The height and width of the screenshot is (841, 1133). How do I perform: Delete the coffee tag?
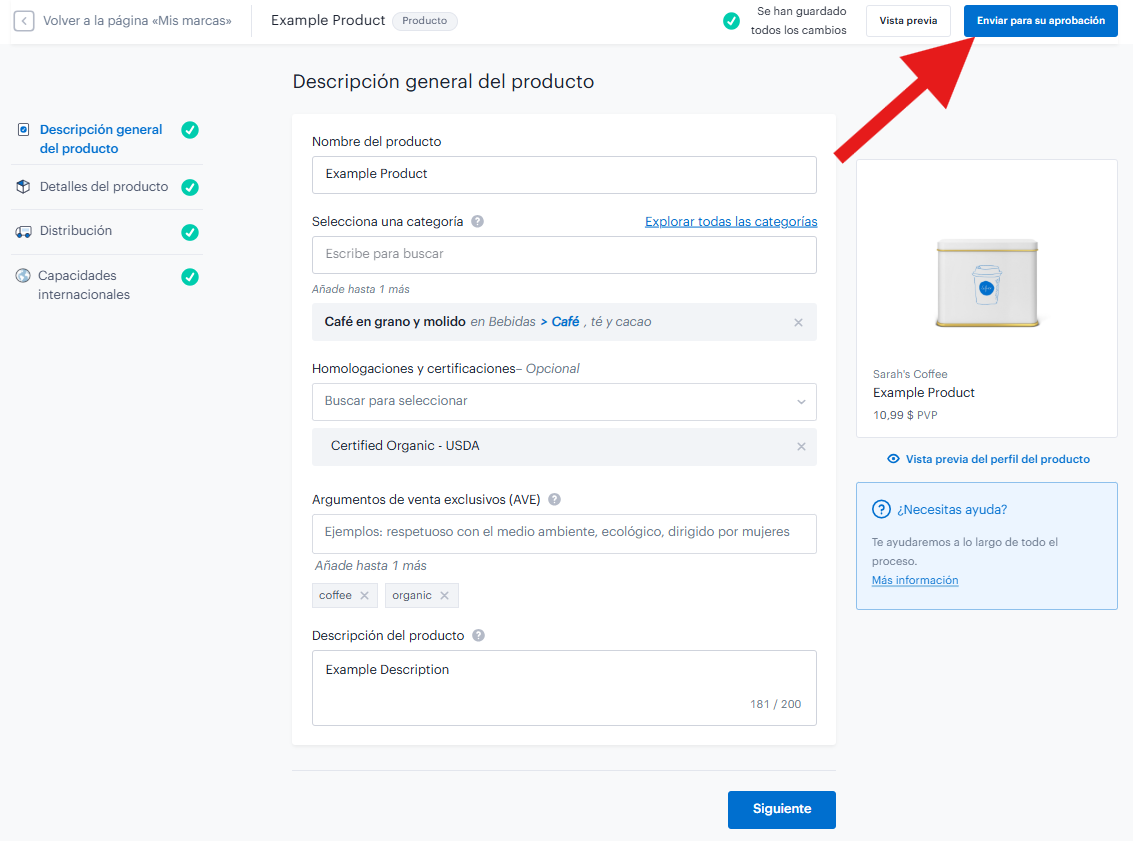click(x=364, y=596)
